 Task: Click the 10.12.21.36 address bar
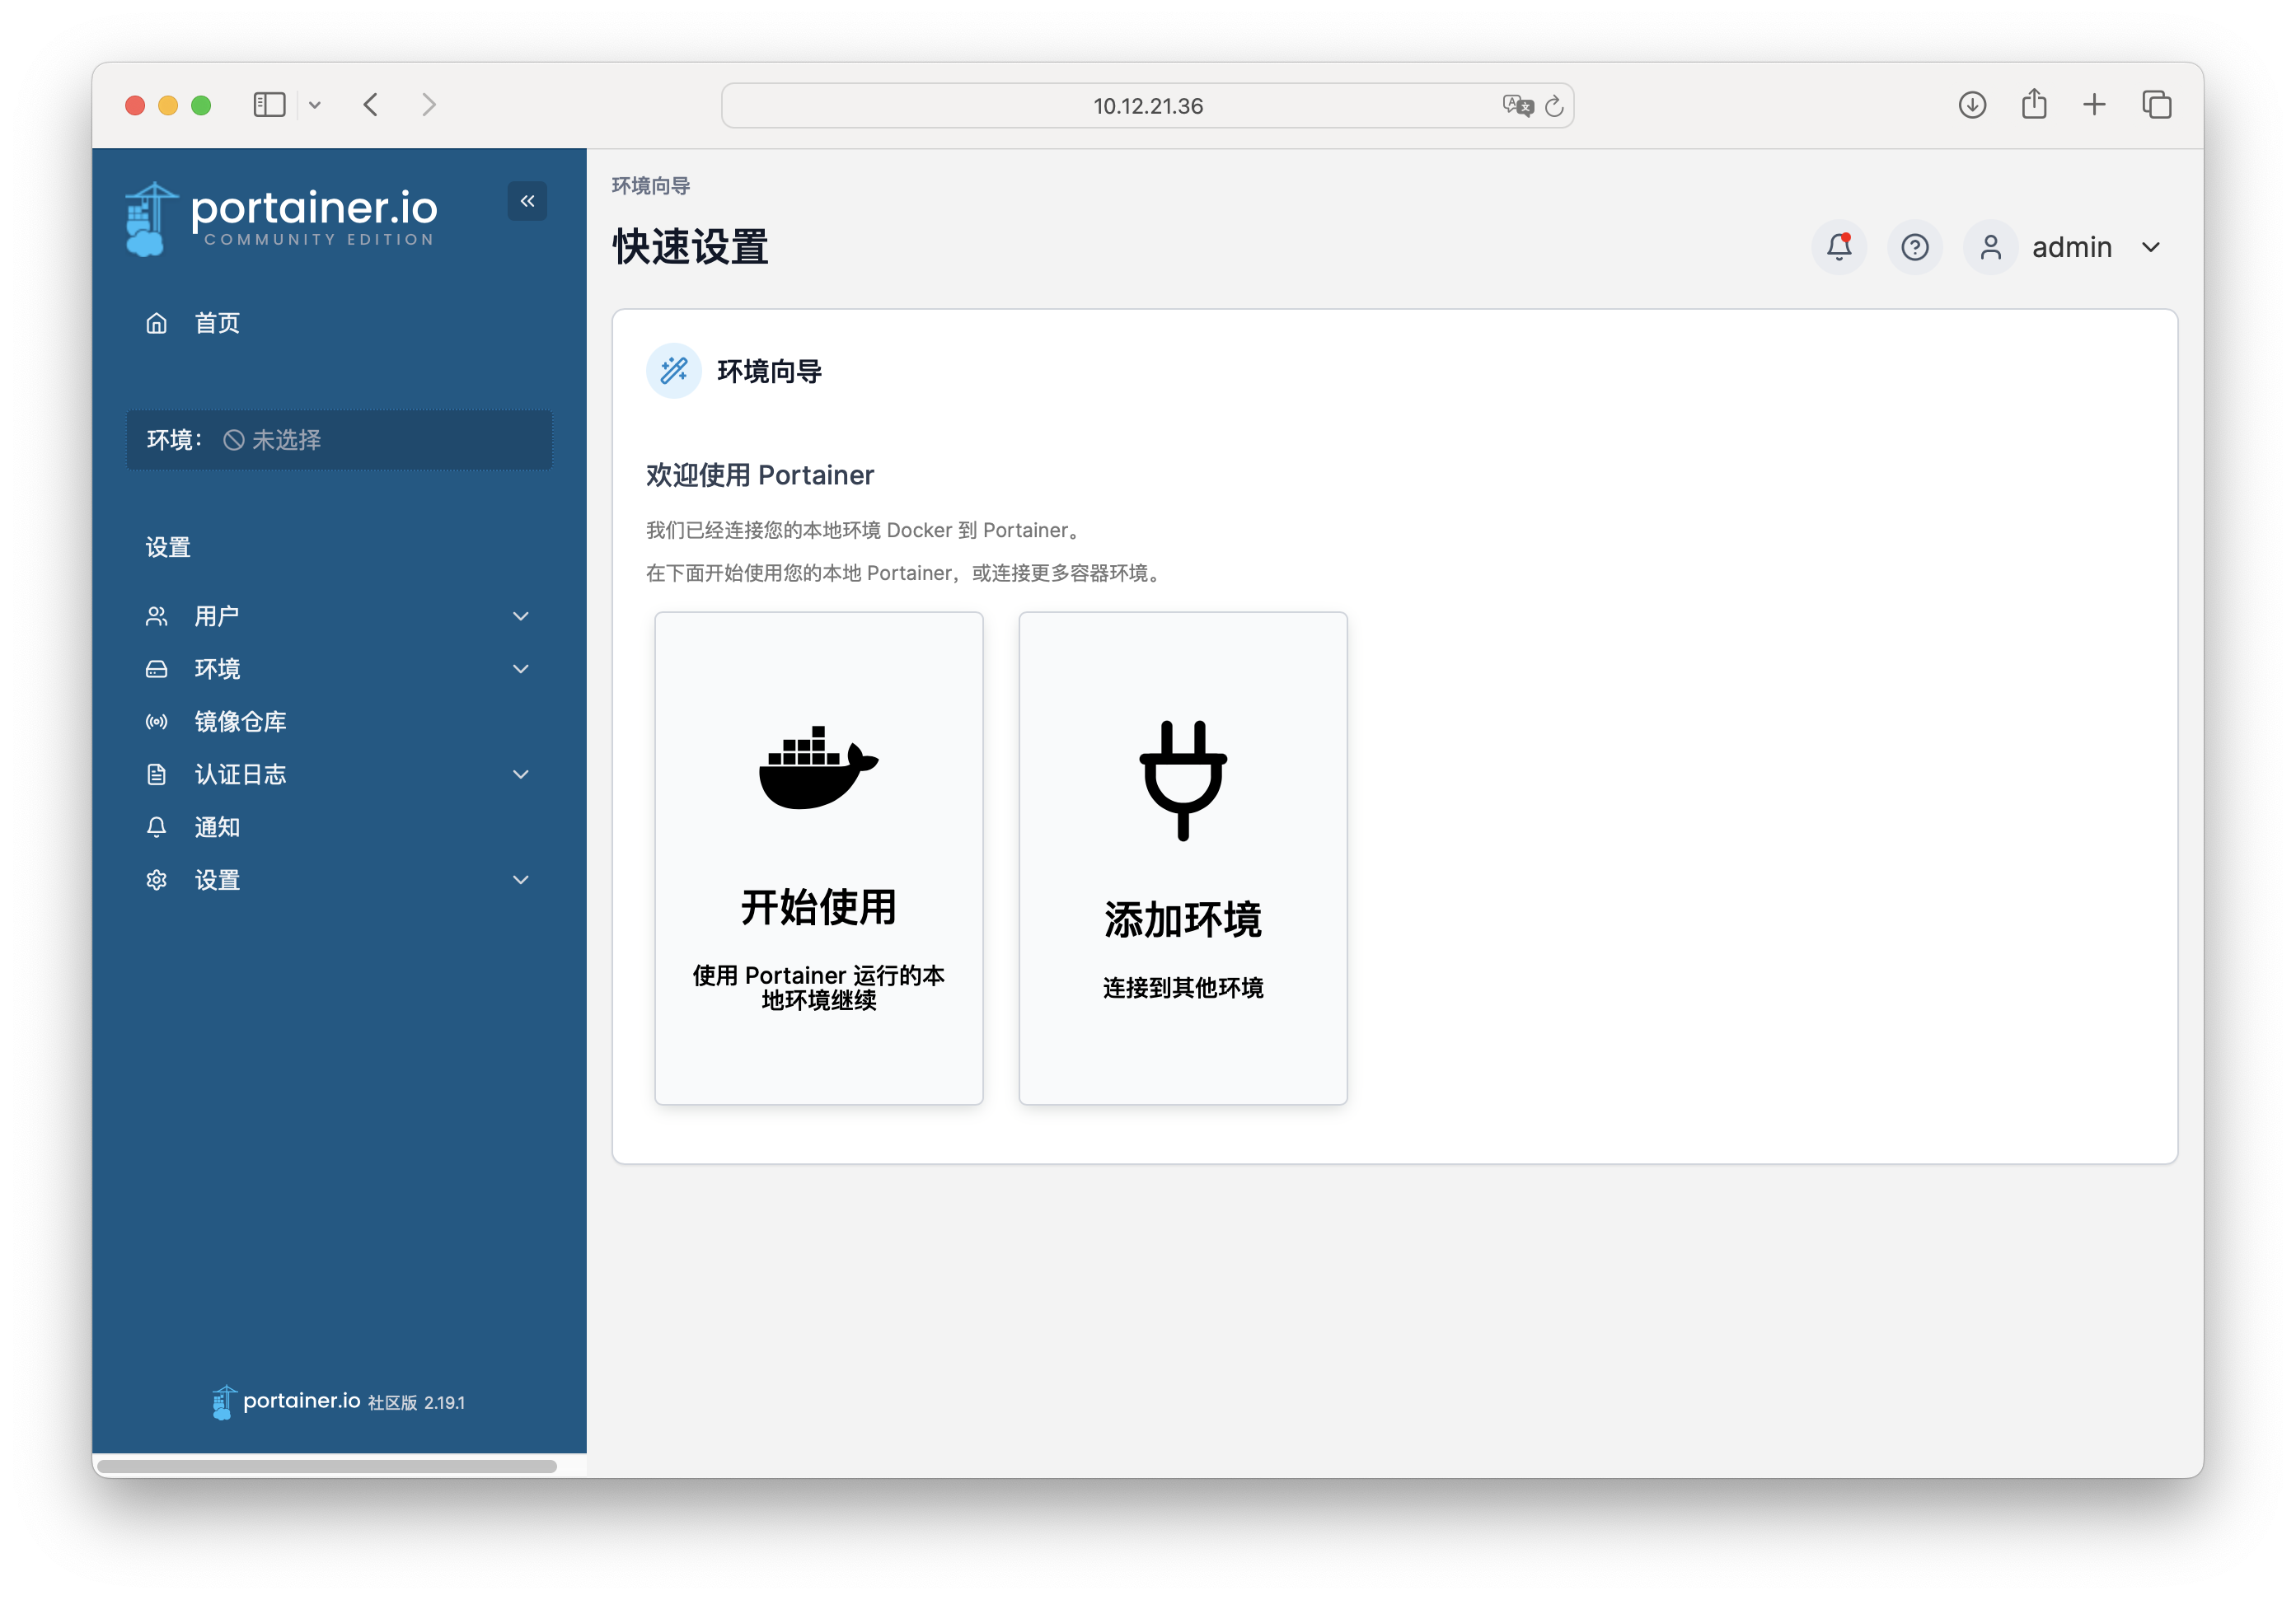click(1147, 106)
